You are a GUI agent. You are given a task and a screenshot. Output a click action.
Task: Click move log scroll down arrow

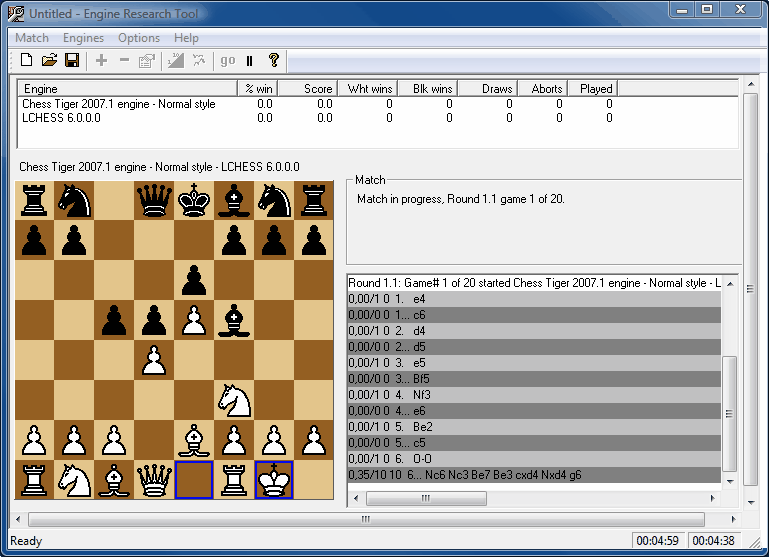pos(730,481)
